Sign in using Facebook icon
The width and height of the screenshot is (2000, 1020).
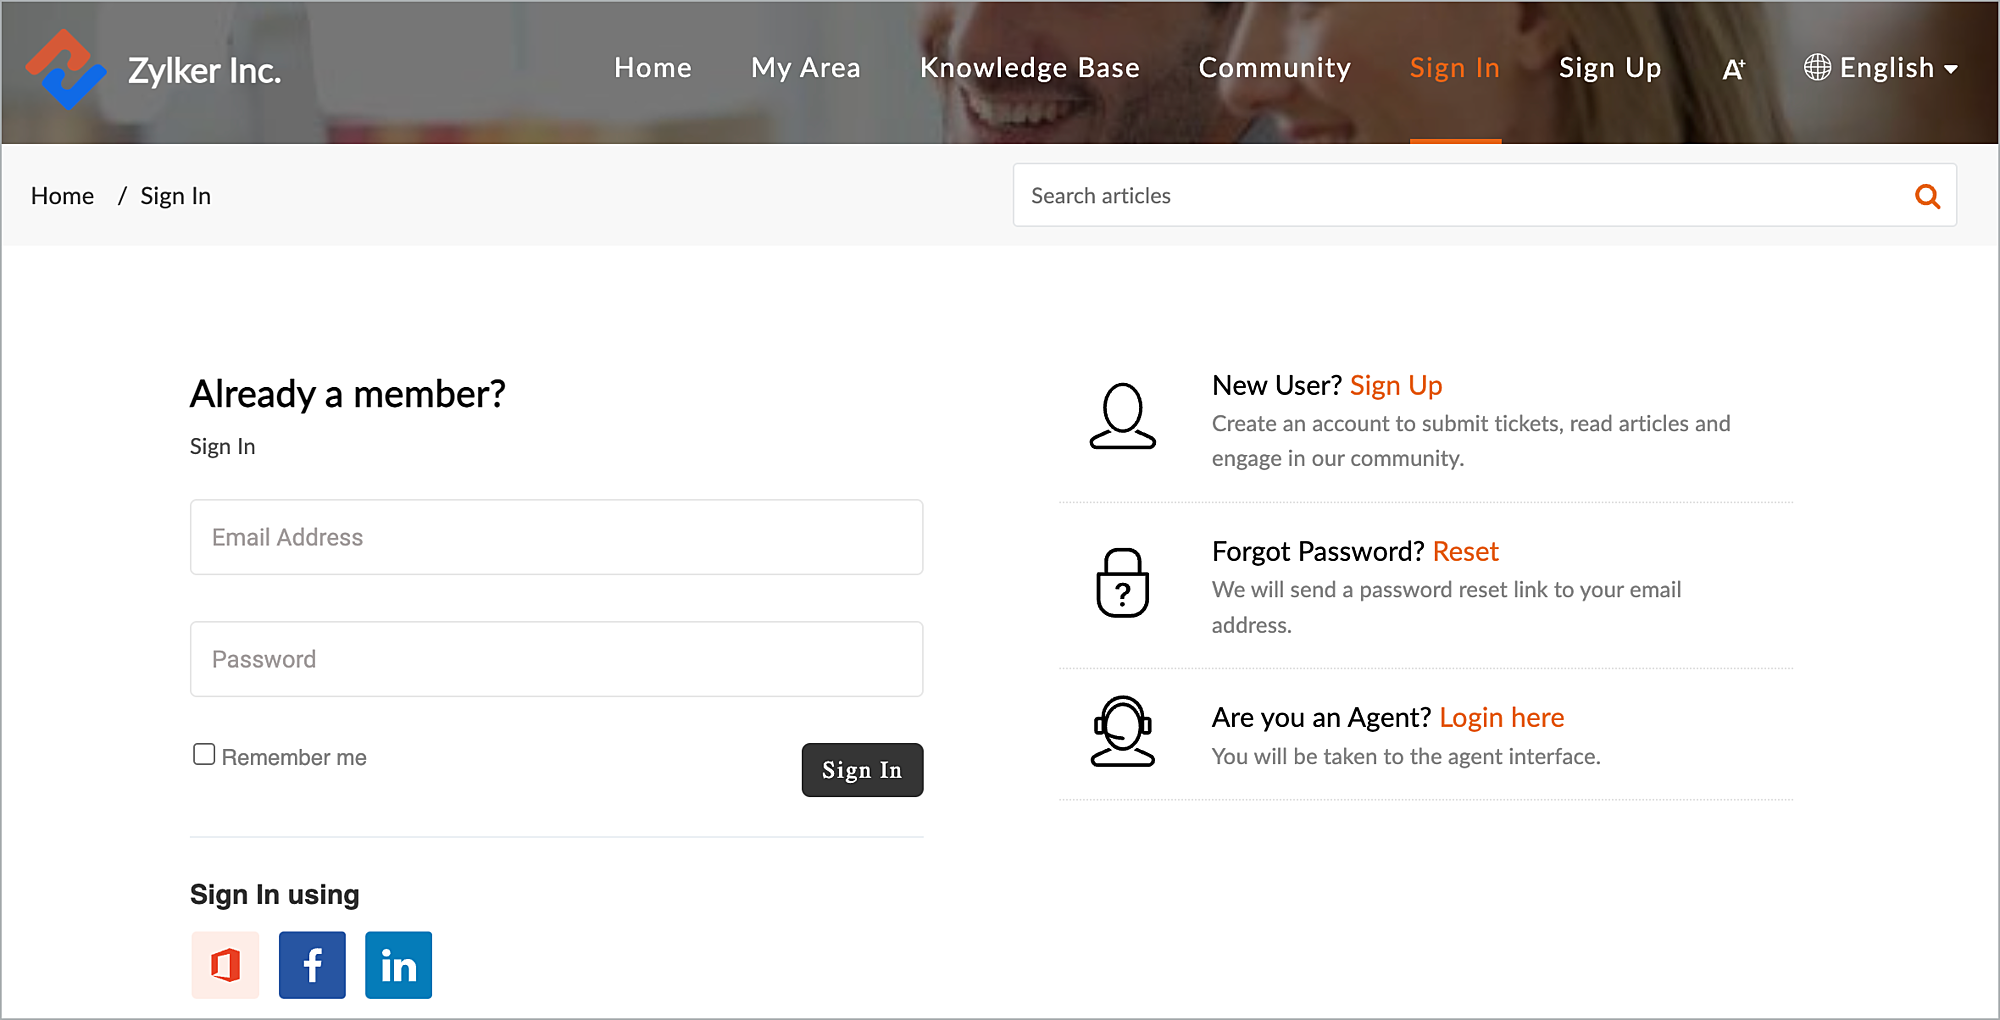312,965
